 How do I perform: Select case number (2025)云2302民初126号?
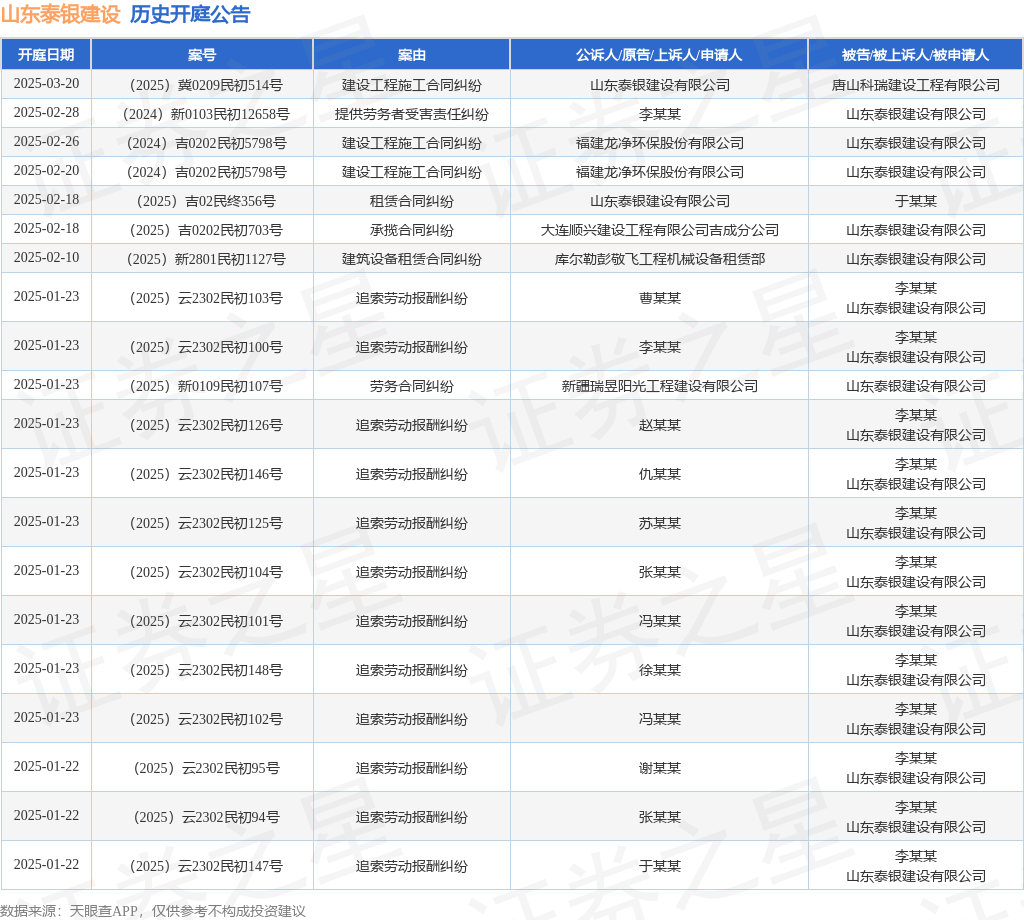click(x=206, y=425)
